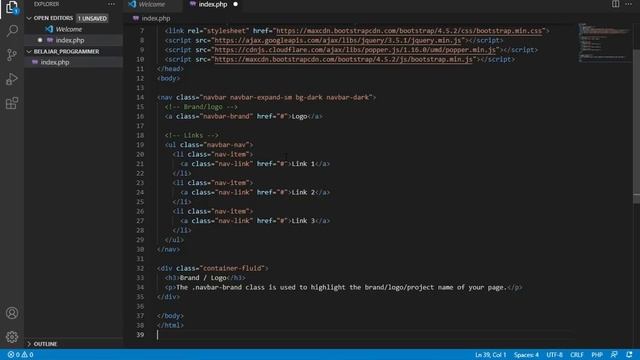Click PHP file icon in breadcrumb

(136, 18)
